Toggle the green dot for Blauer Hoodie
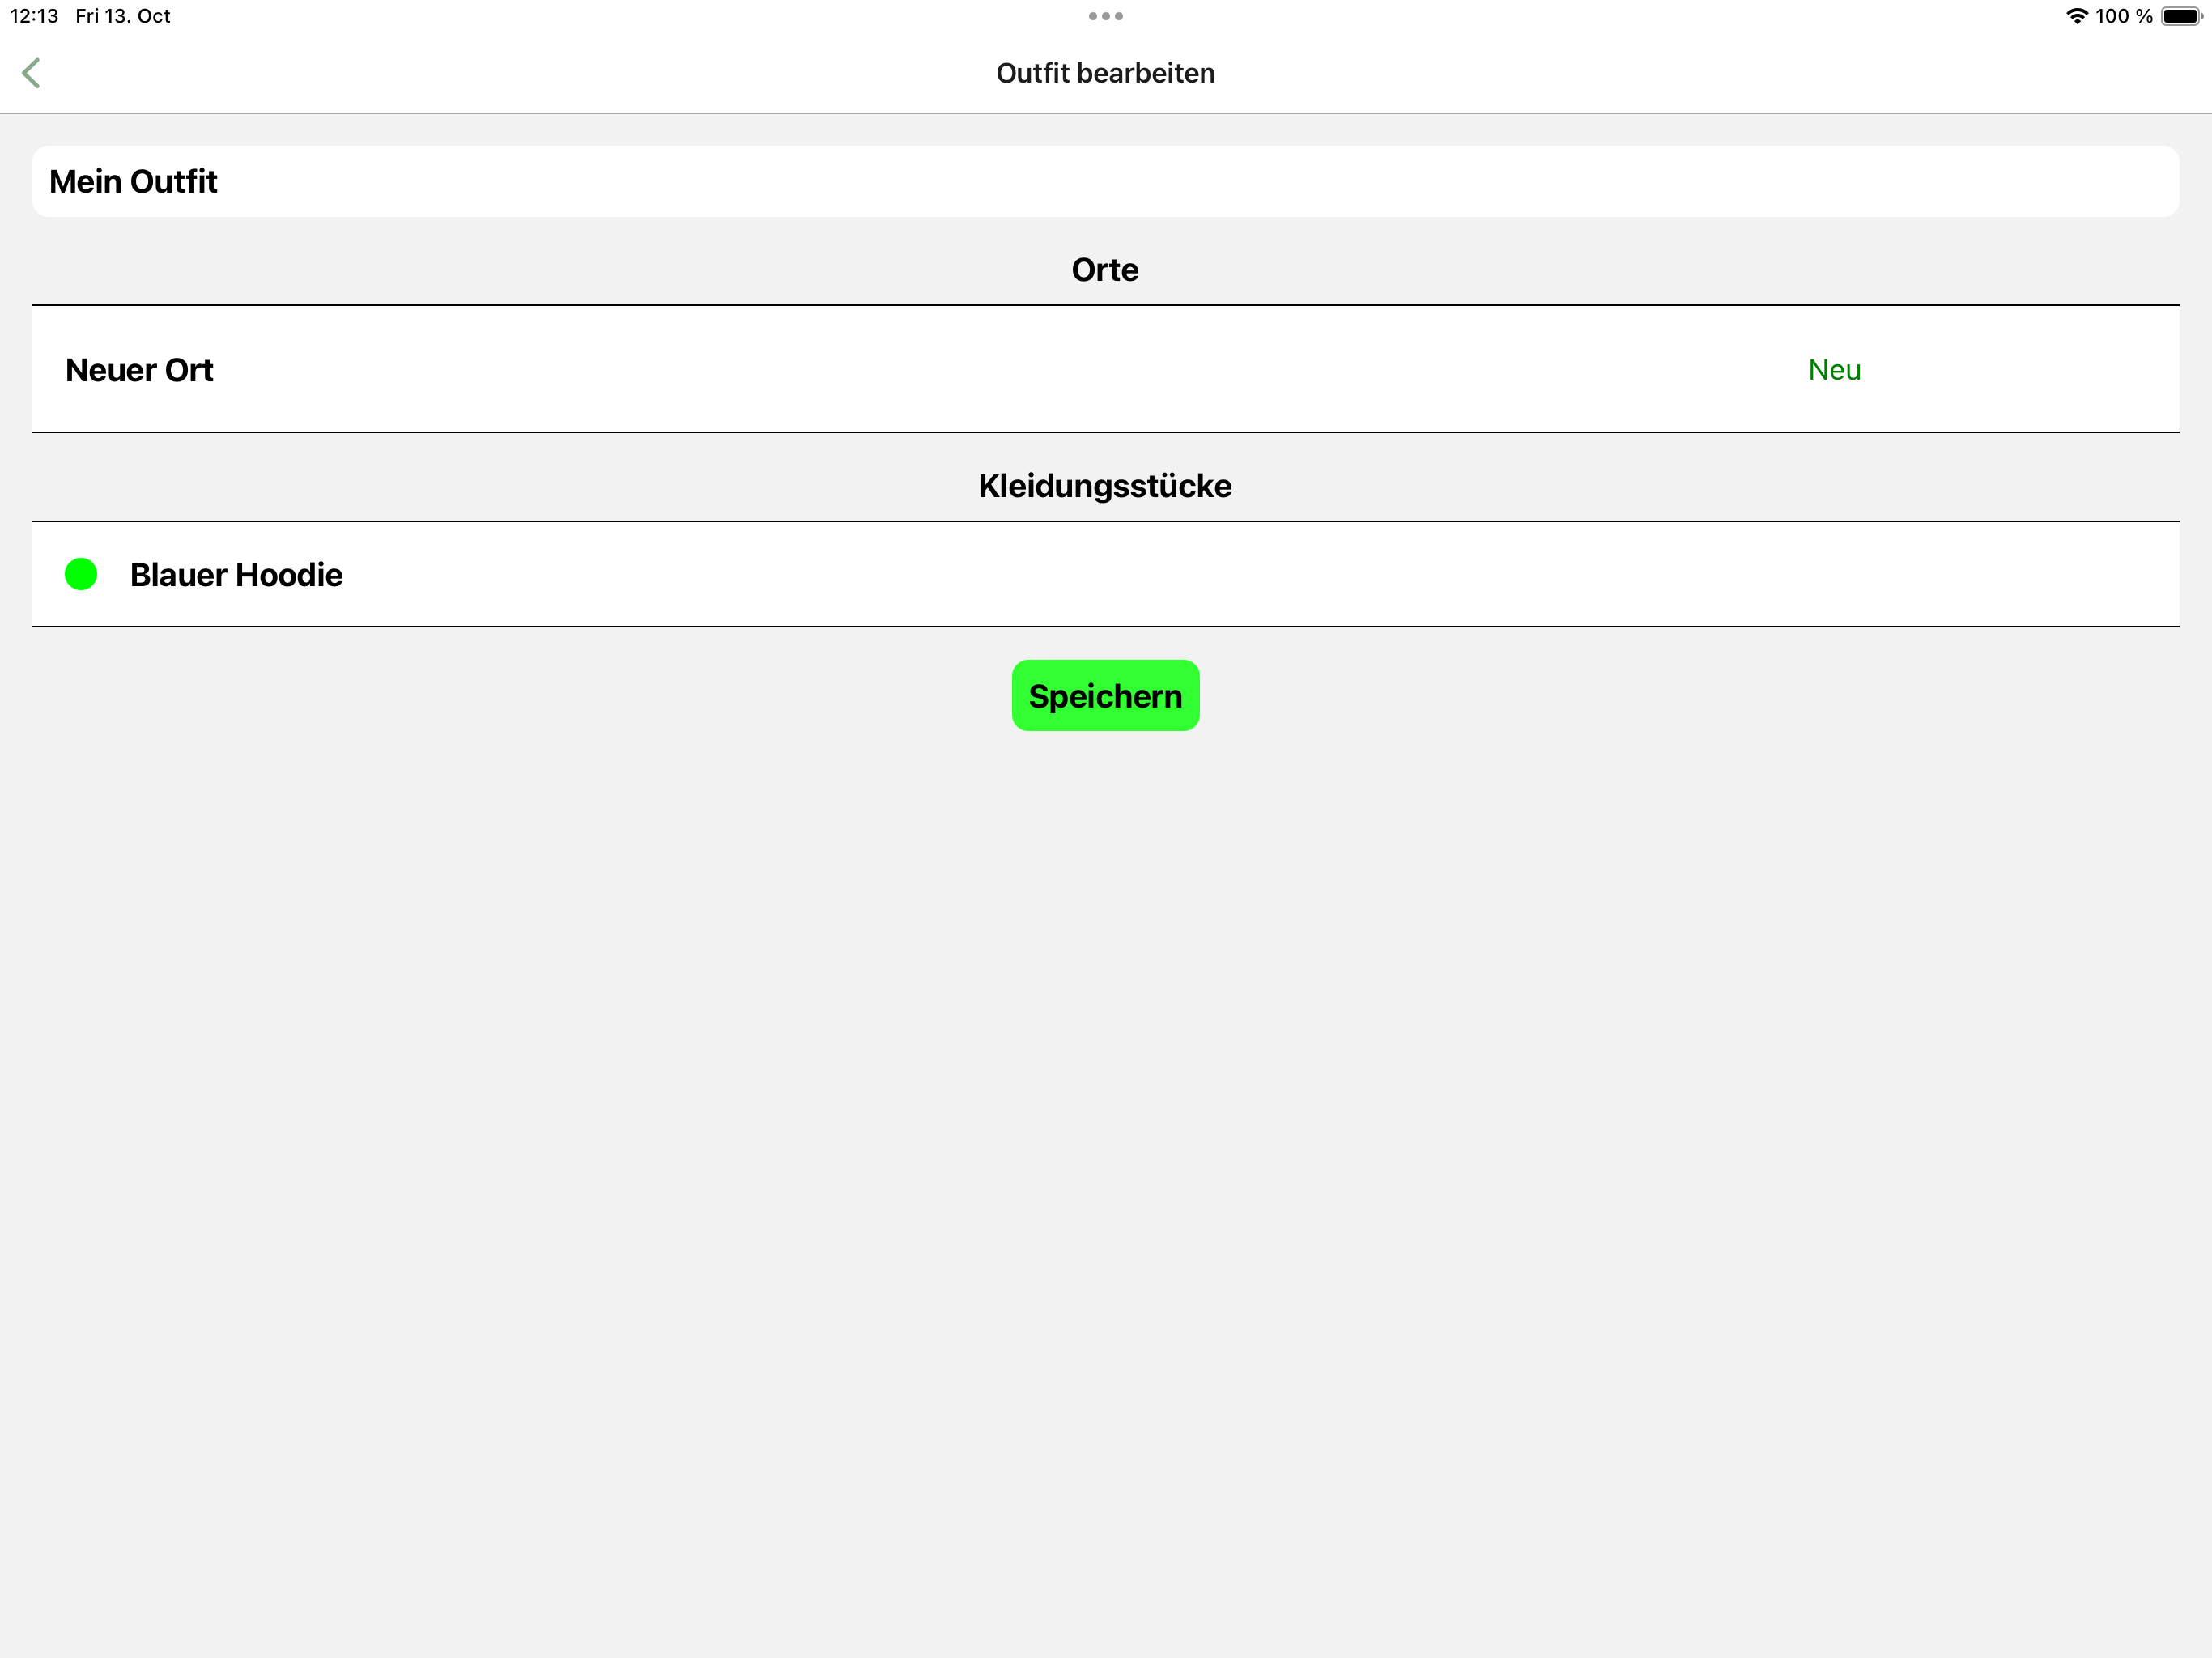This screenshot has width=2212, height=1658. click(81, 574)
